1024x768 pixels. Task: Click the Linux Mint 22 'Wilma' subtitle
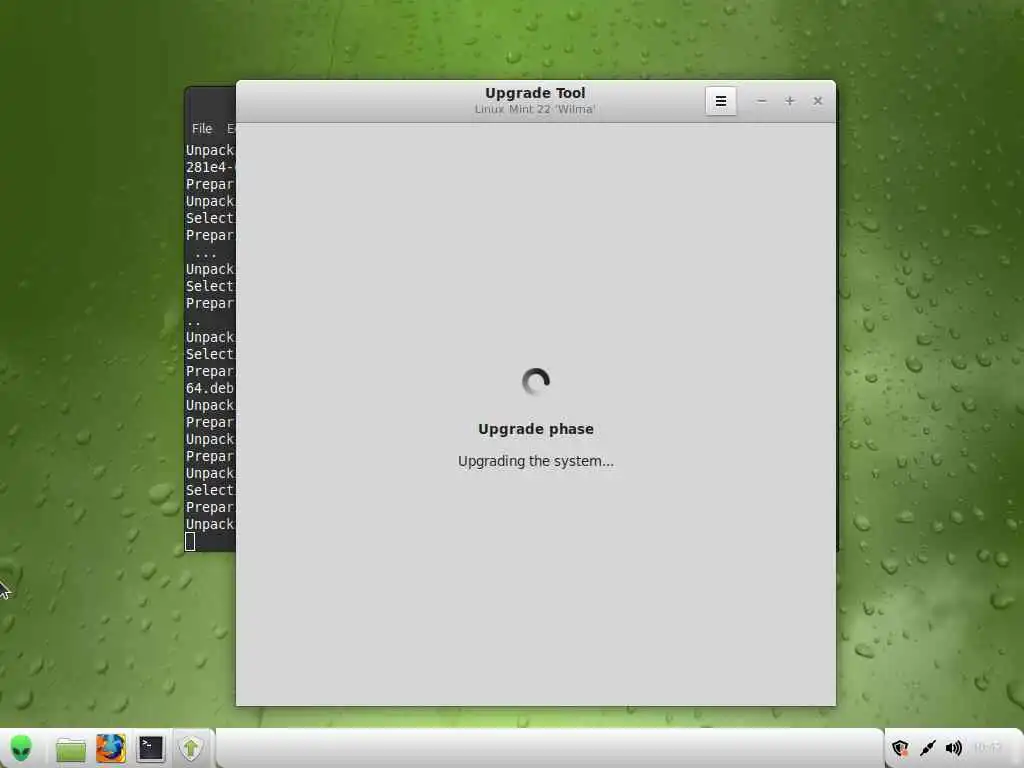click(x=535, y=109)
